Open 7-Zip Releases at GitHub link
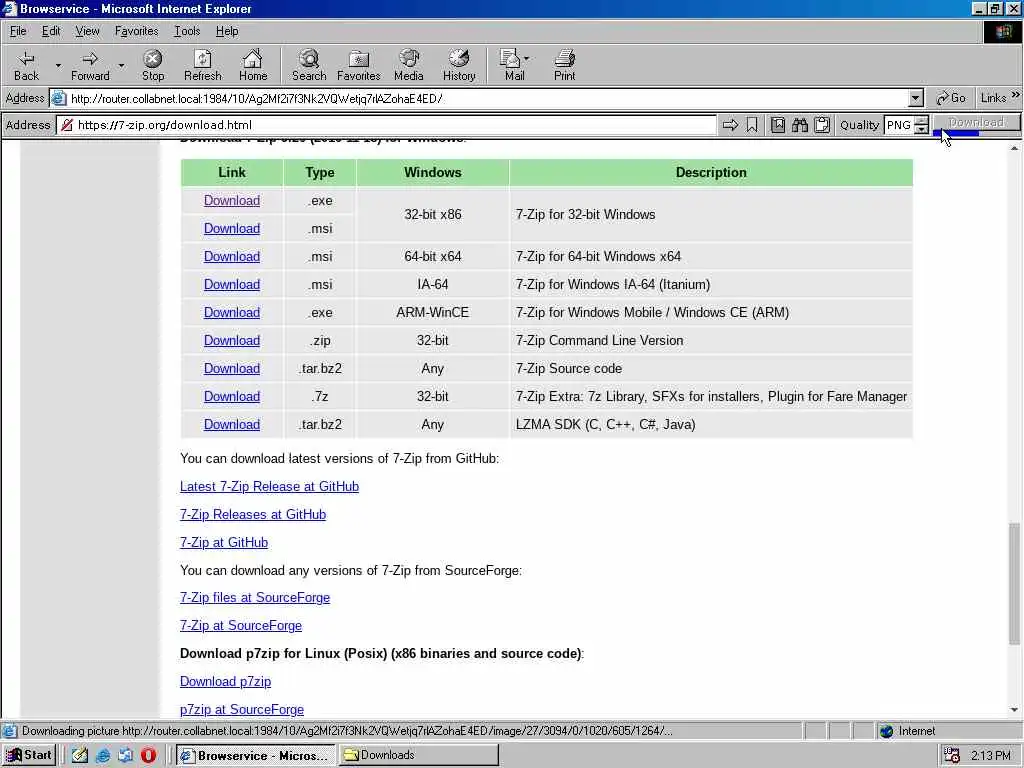 click(253, 515)
